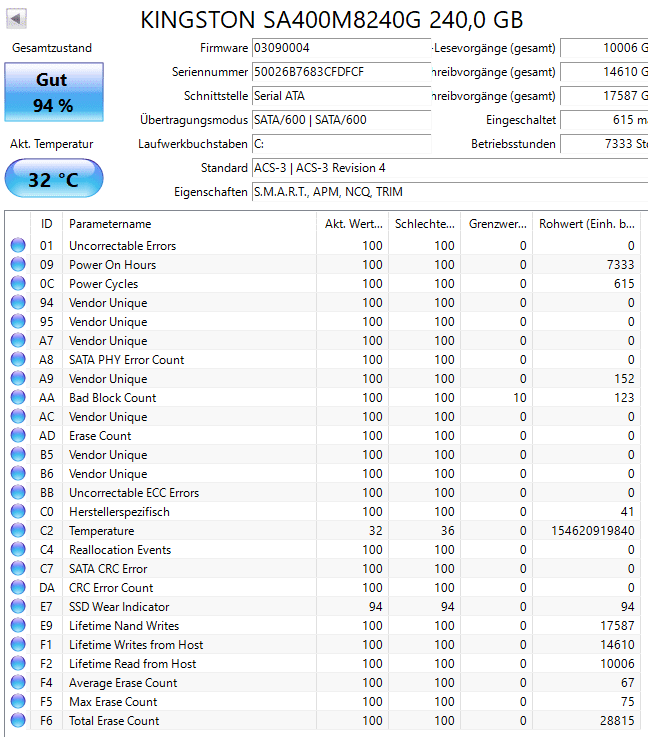This screenshot has width=648, height=737.
Task: Click the Schlechte... column header
Action: (x=425, y=224)
